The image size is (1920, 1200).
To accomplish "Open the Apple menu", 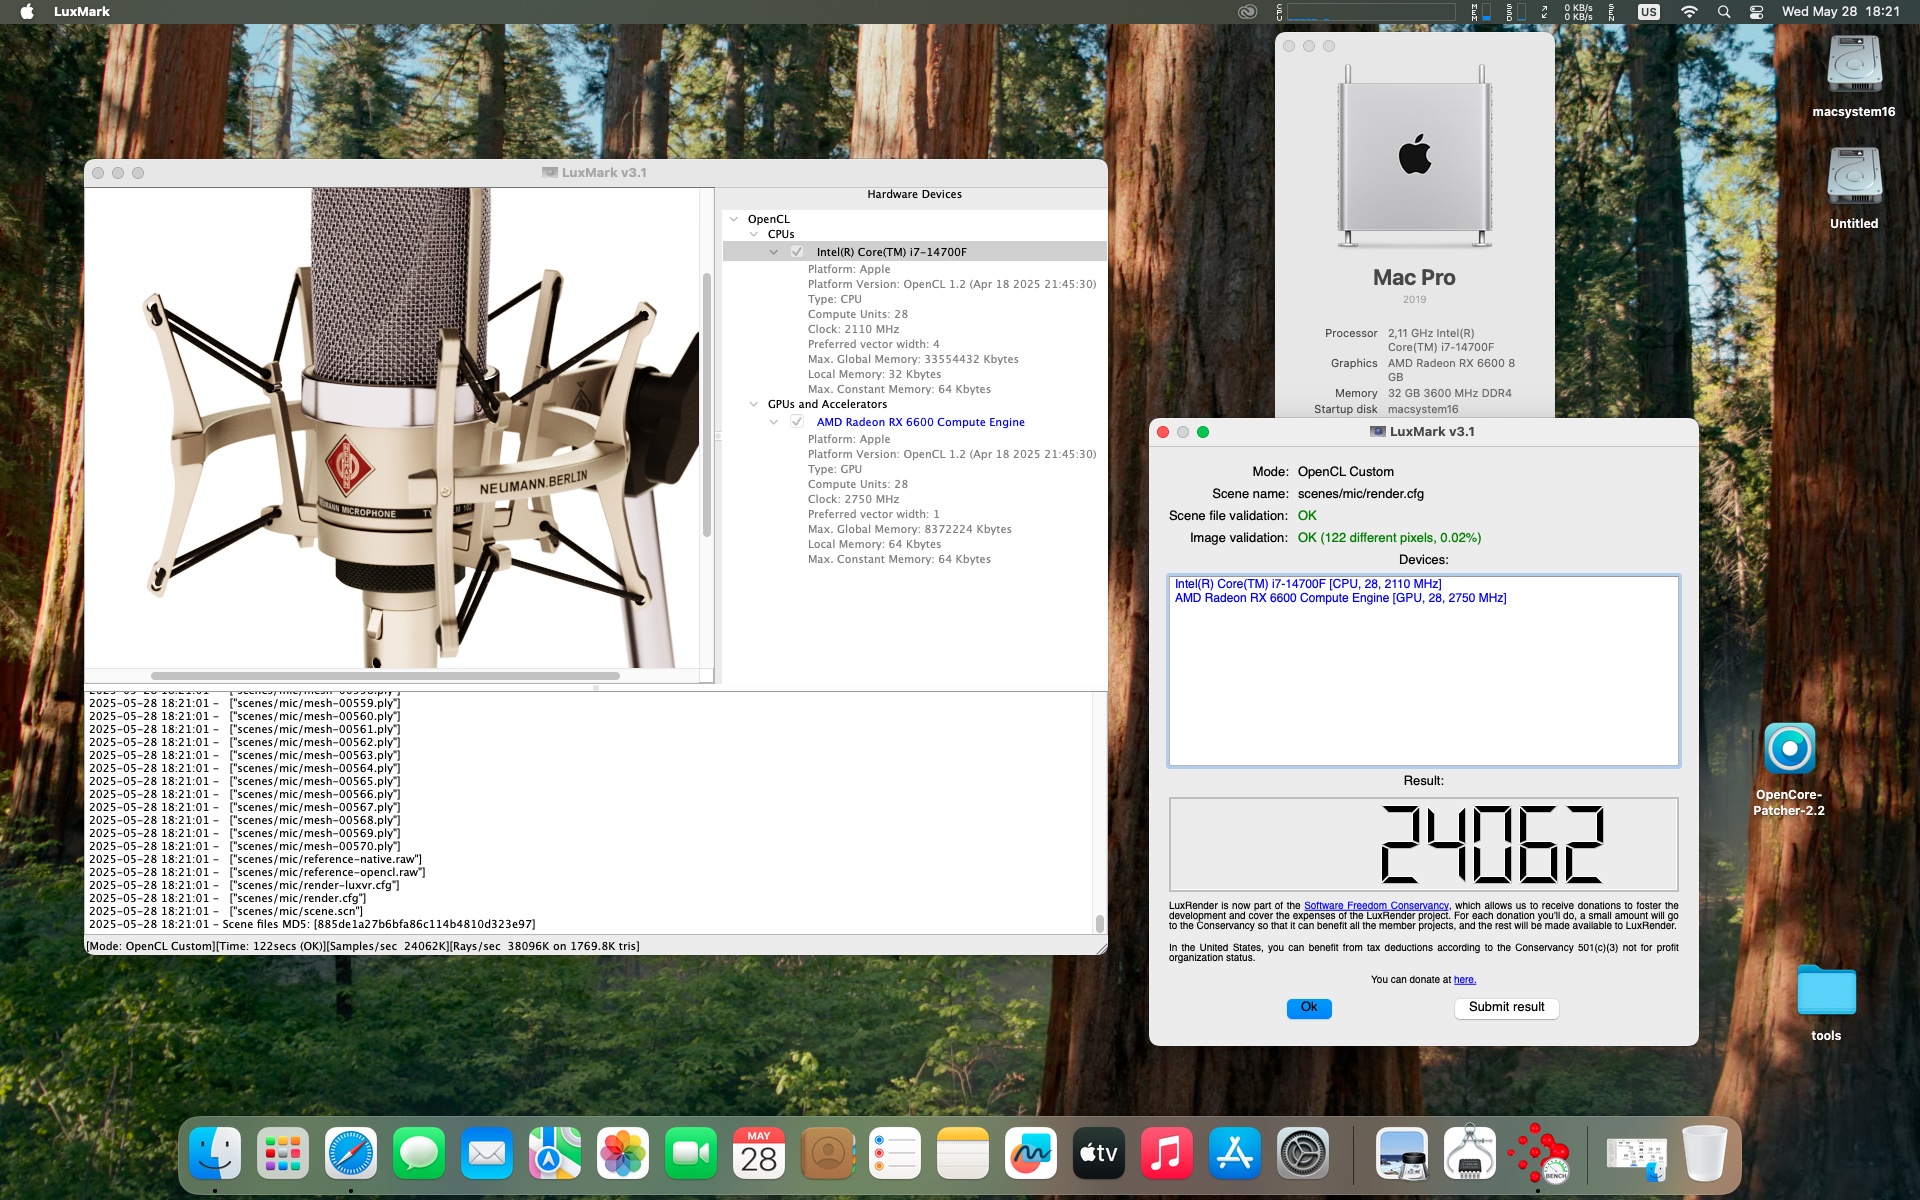I will point(27,12).
